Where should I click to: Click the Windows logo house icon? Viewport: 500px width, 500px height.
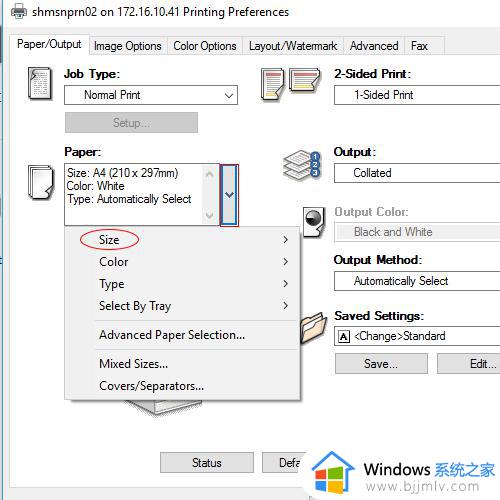(333, 473)
